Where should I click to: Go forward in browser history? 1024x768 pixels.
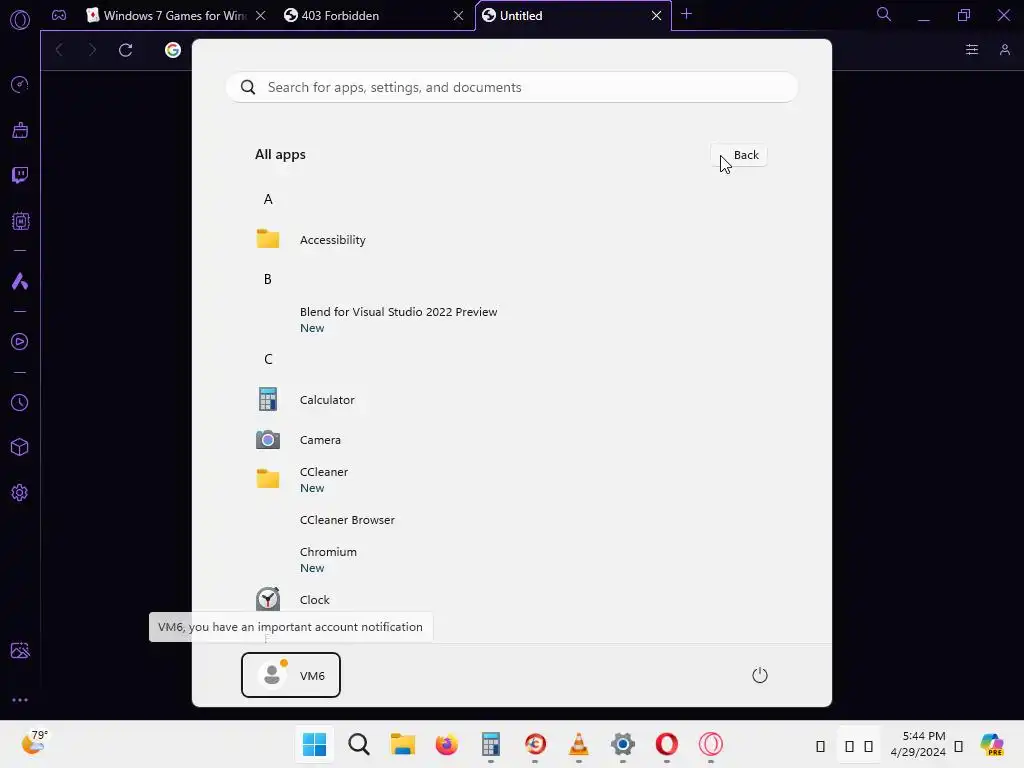pos(92,50)
